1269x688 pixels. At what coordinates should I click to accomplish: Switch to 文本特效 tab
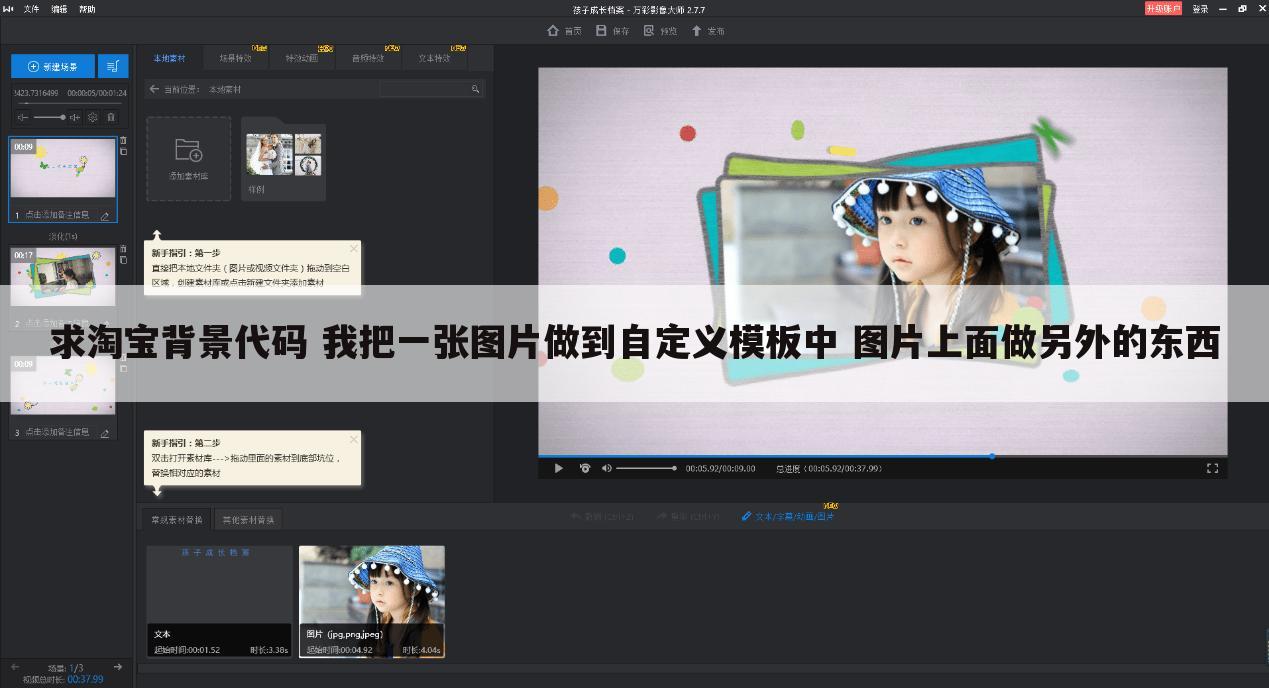pyautogui.click(x=434, y=58)
